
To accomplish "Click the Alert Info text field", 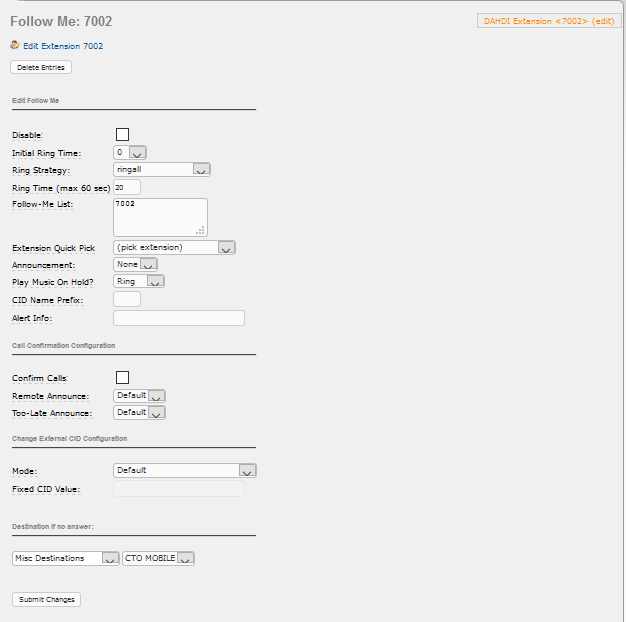I will coord(179,318).
